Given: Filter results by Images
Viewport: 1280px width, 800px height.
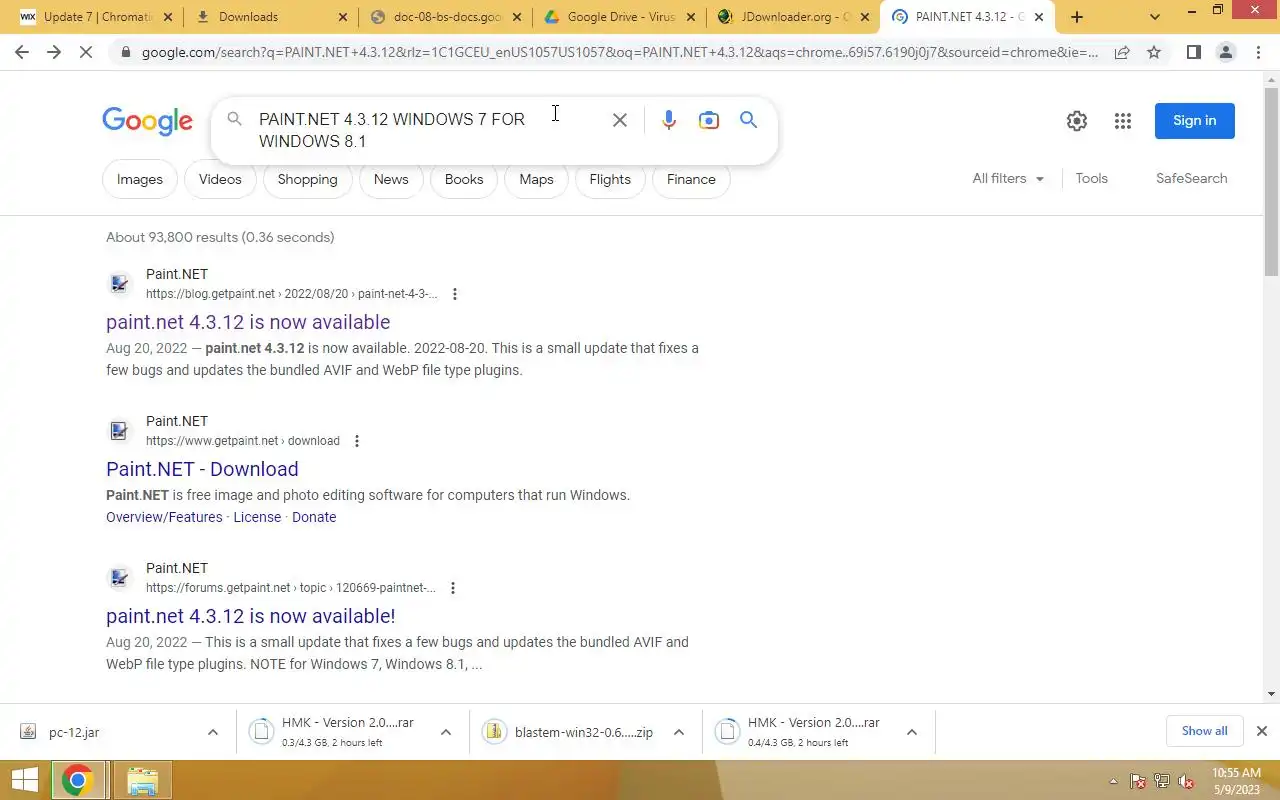Looking at the screenshot, I should point(140,179).
